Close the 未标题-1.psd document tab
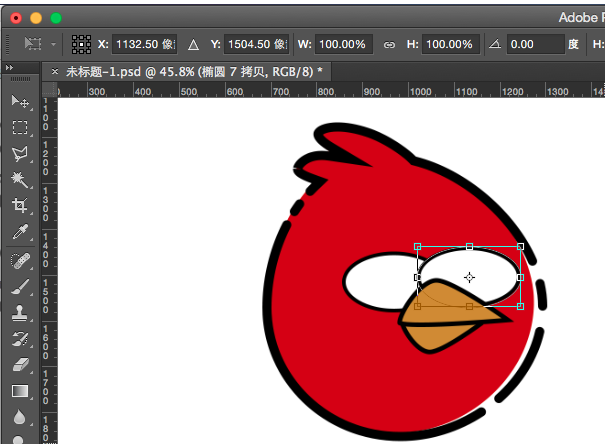The image size is (605, 444). 55,71
